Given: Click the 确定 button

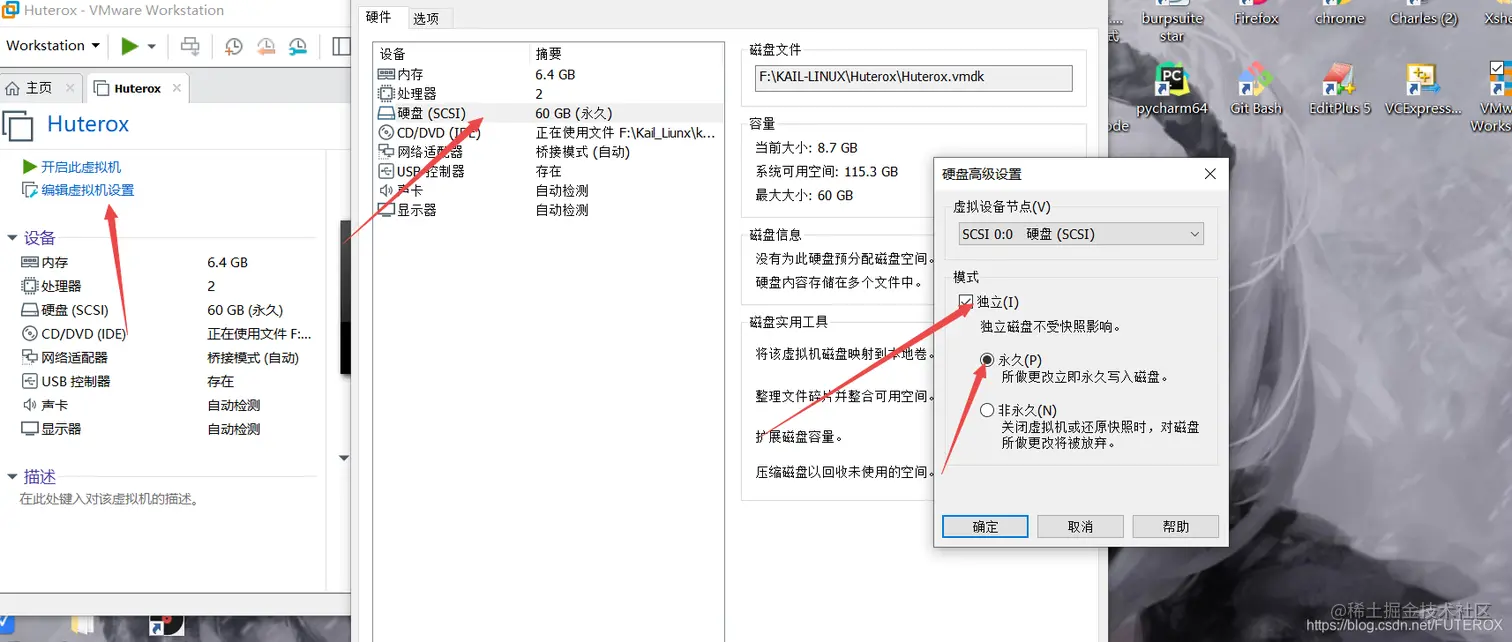Looking at the screenshot, I should pos(985,526).
